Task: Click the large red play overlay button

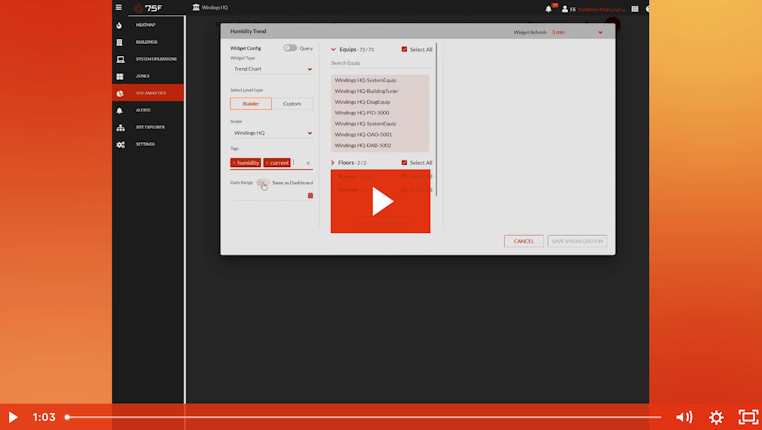Action: tap(381, 201)
